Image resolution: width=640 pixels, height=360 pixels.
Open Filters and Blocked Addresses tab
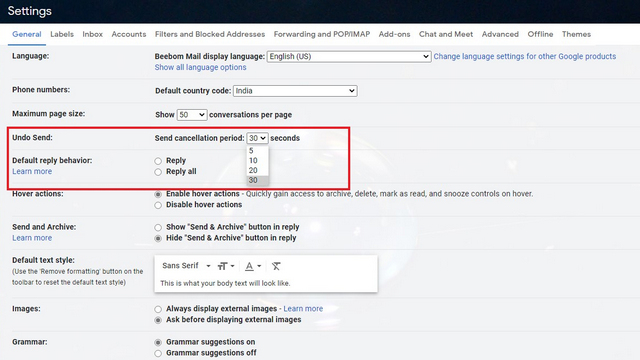[210, 34]
